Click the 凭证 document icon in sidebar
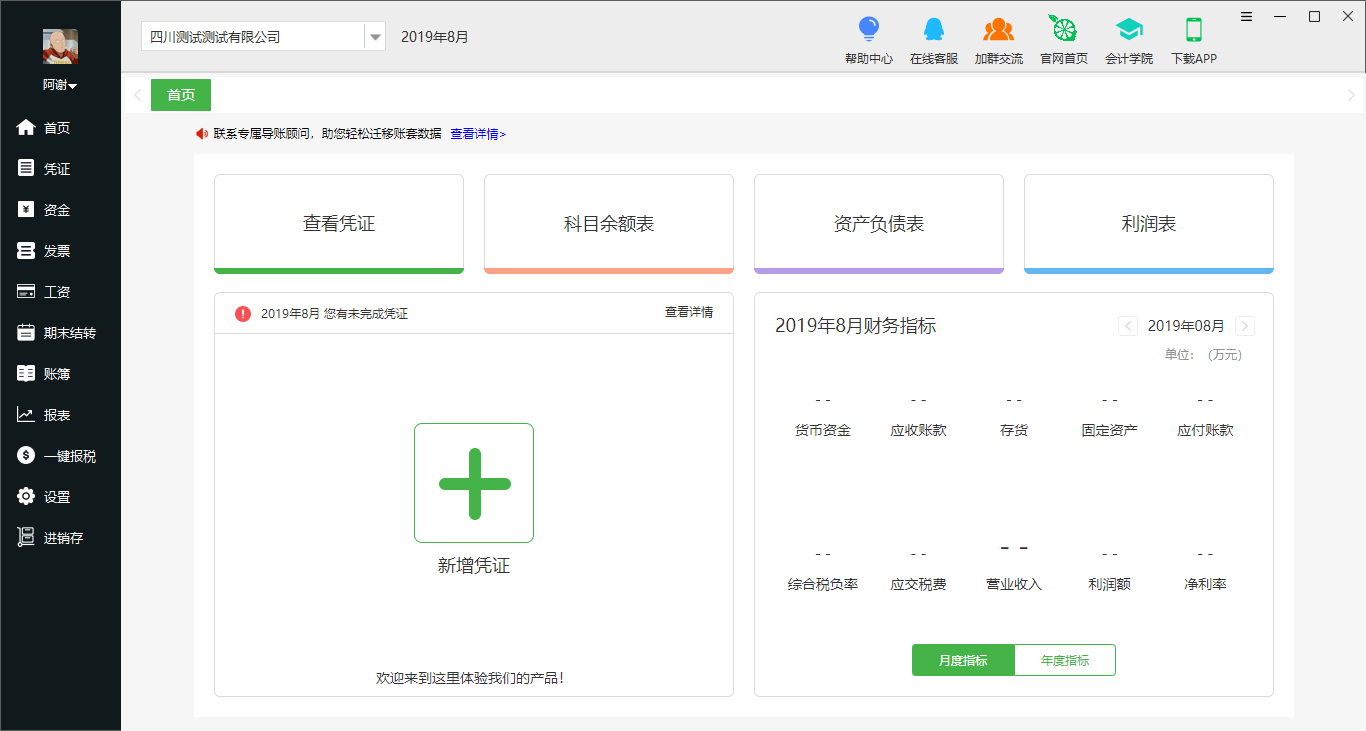The width and height of the screenshot is (1366, 731). click(x=26, y=168)
